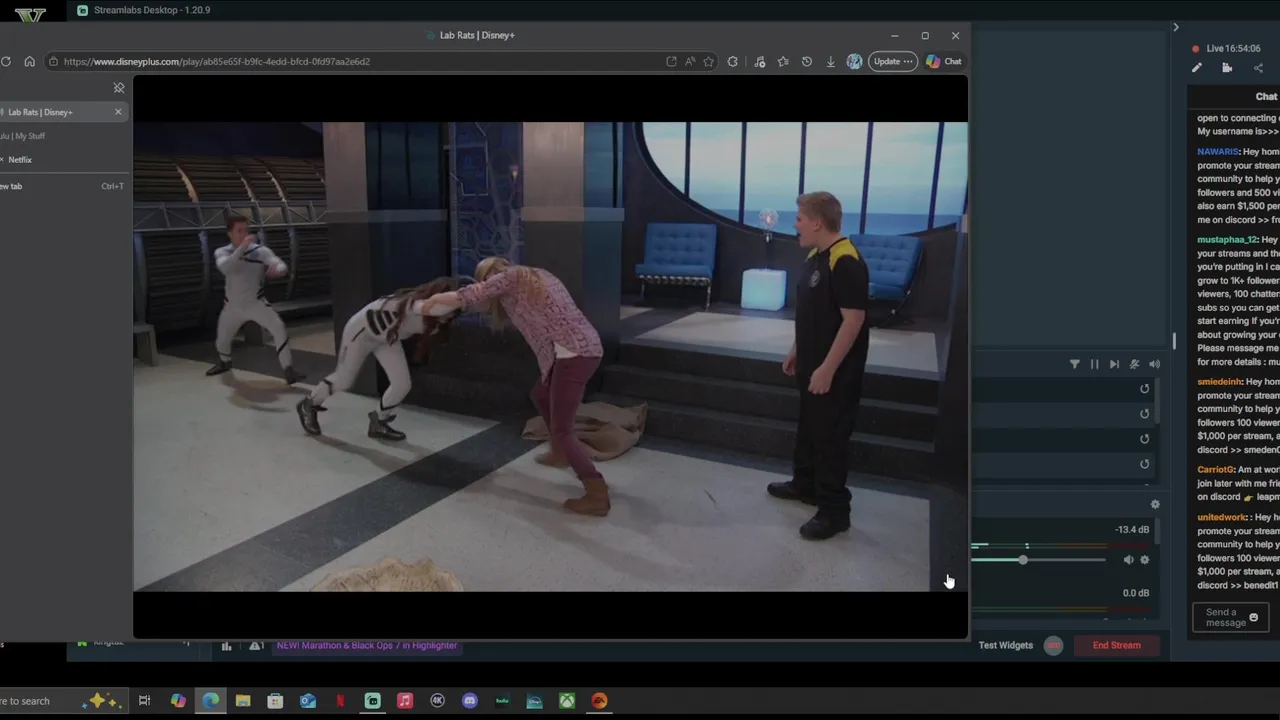
Task: Click the mustaphaa_12 chat username
Action: [x=1226, y=240]
